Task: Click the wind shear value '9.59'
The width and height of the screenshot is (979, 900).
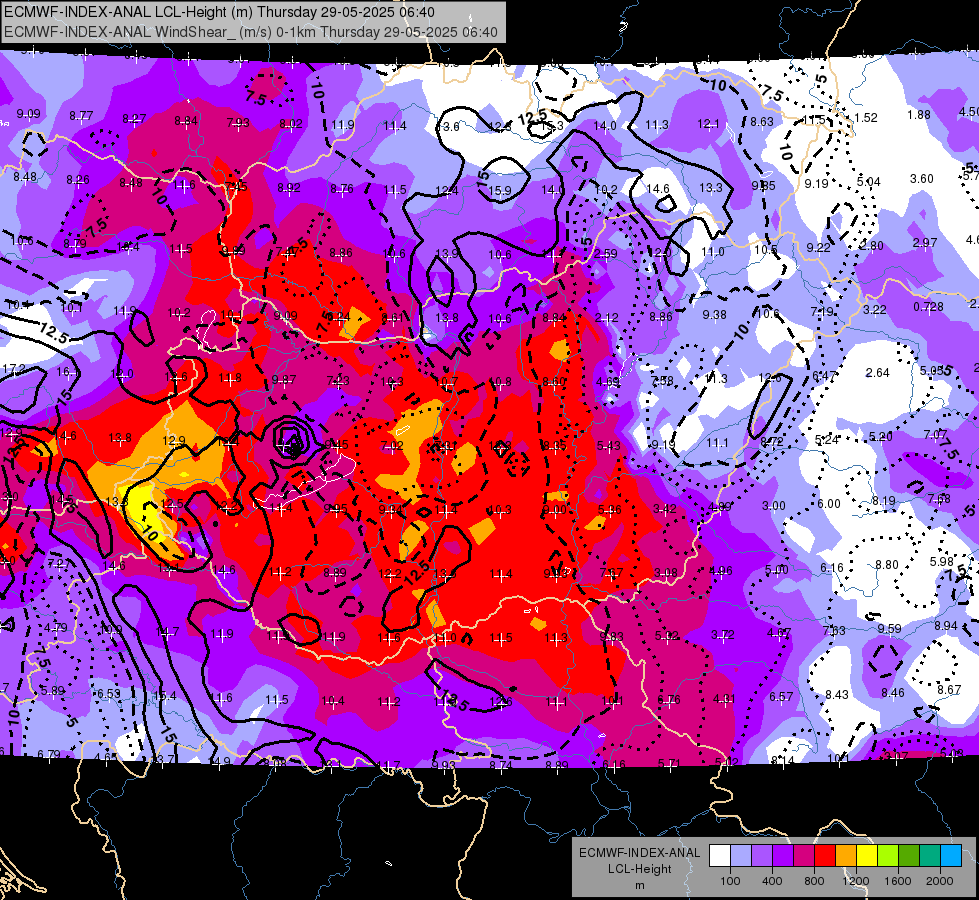Action: click(889, 628)
